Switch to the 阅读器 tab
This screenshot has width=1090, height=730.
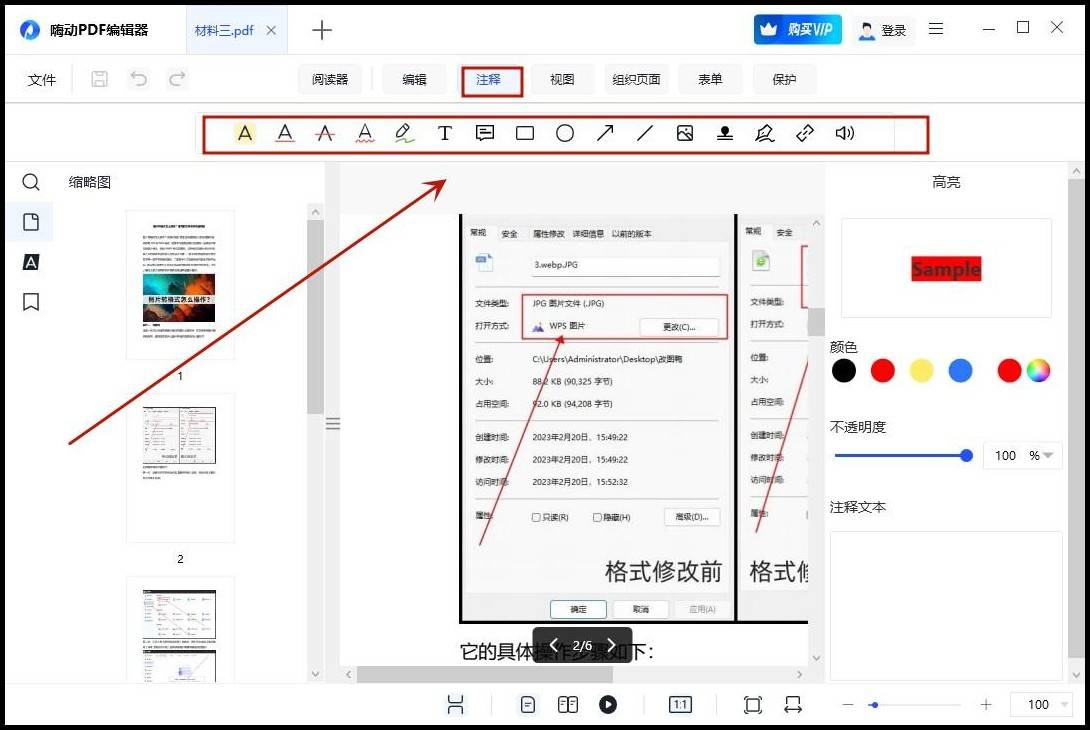pyautogui.click(x=330, y=79)
